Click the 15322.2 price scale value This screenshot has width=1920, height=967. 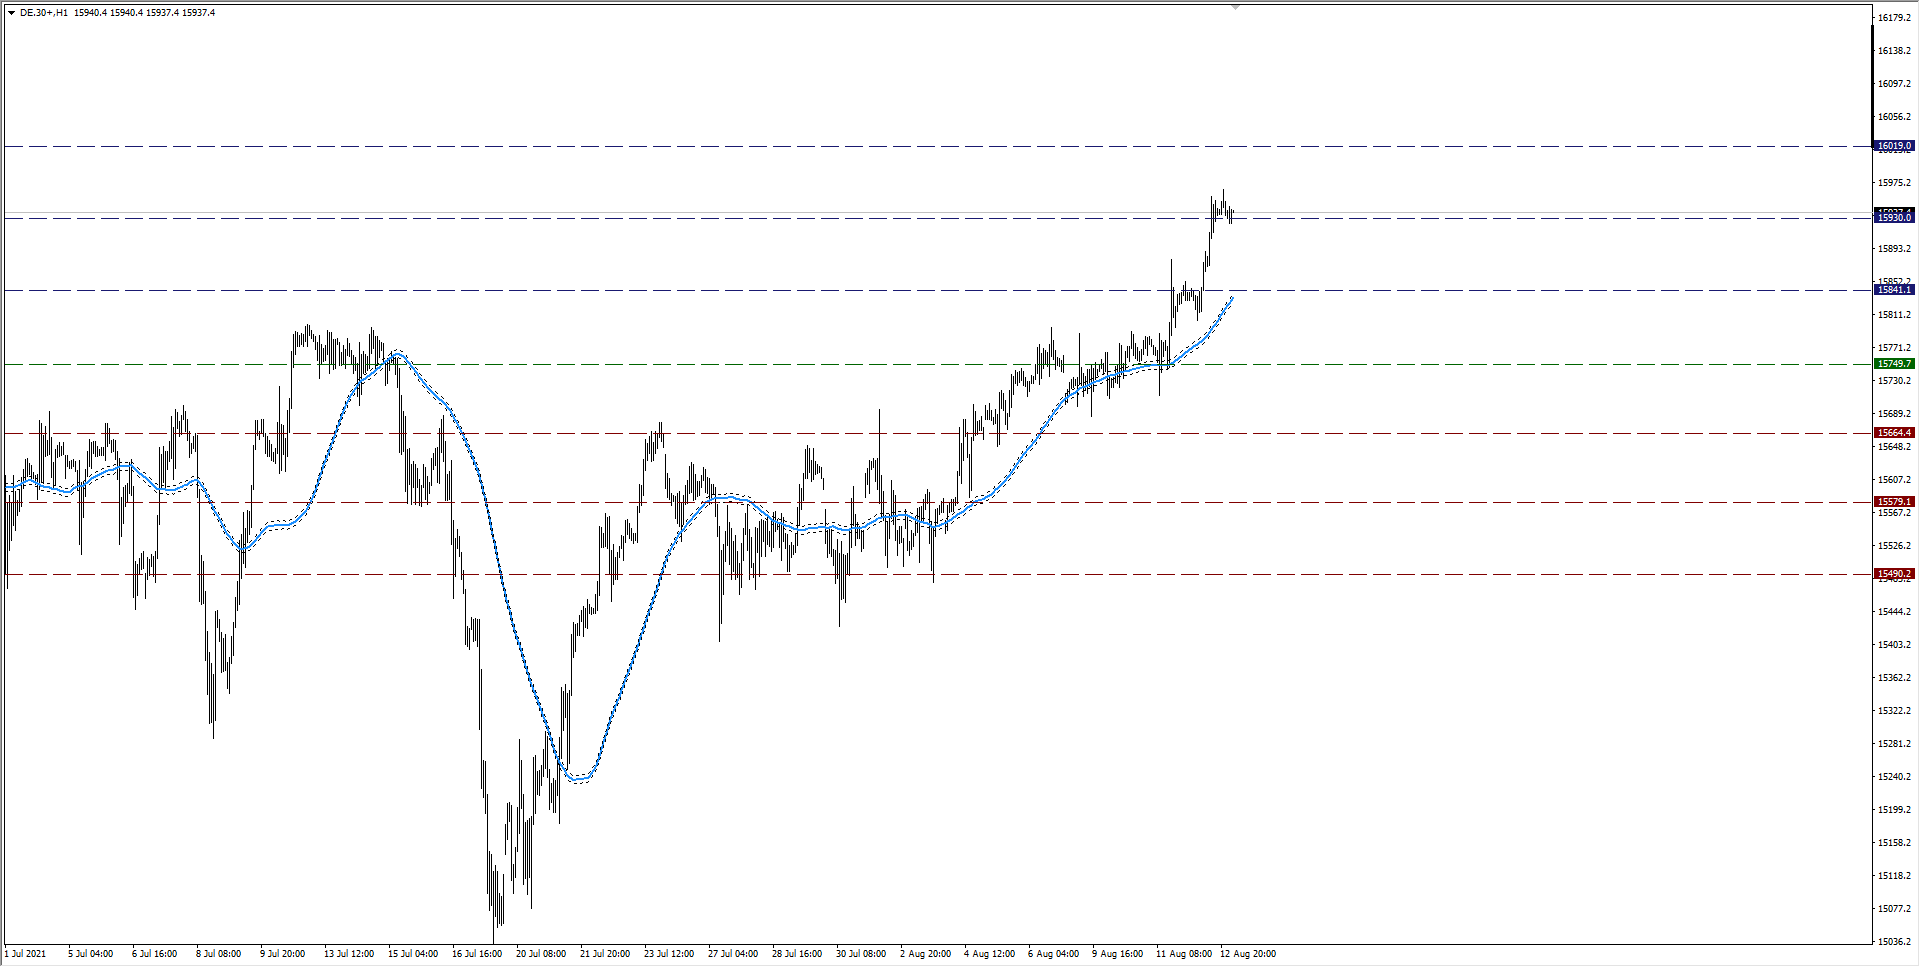[1894, 711]
